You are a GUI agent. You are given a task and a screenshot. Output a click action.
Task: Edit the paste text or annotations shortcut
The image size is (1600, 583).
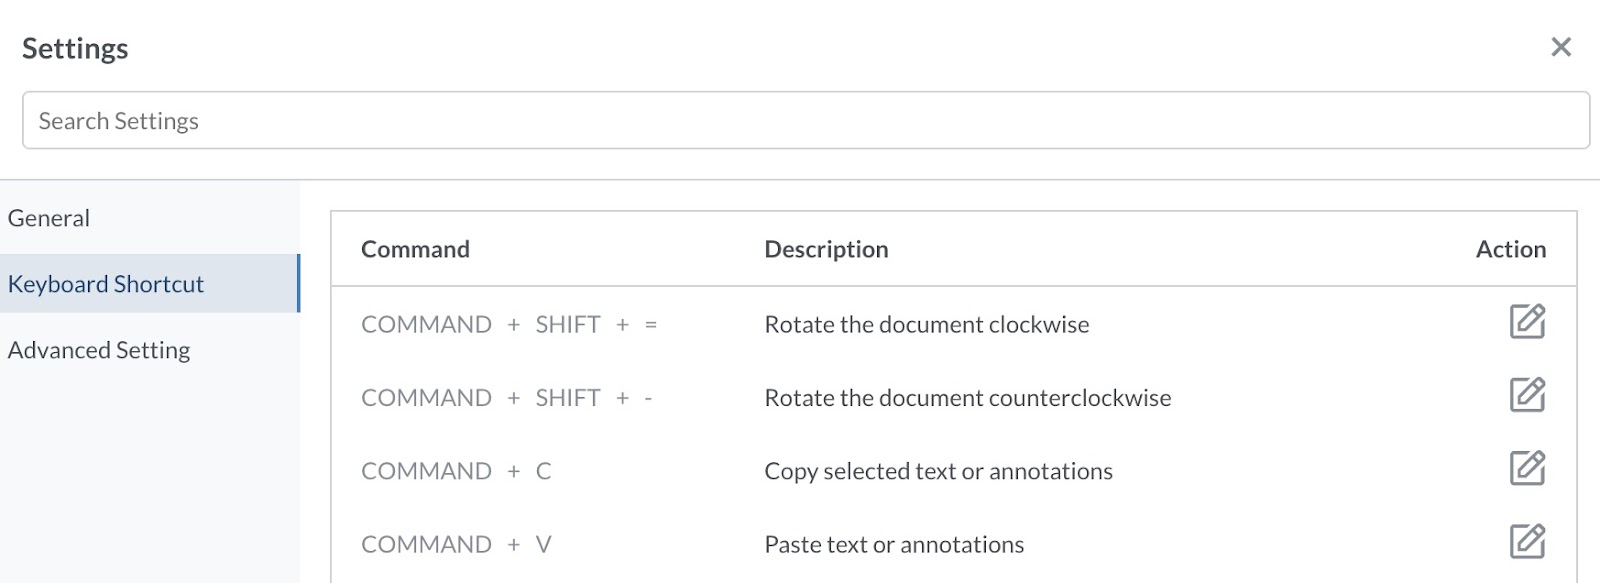(1527, 541)
